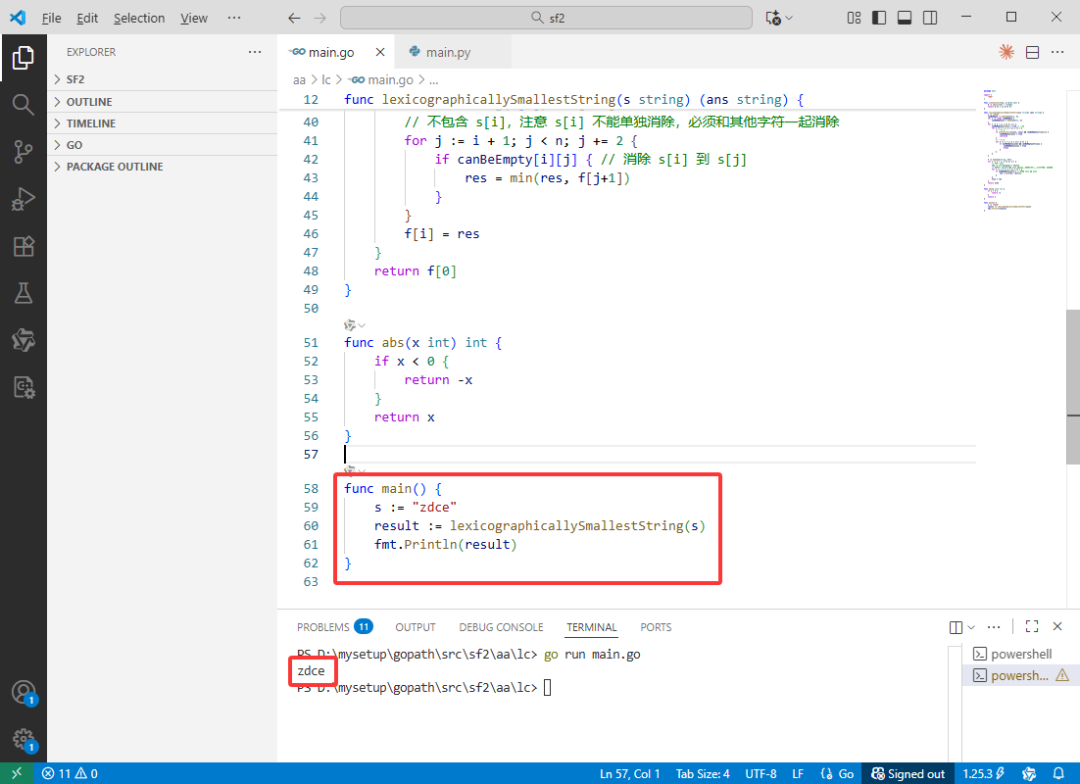Open the Edit menu
The image size is (1080, 784).
(87, 18)
